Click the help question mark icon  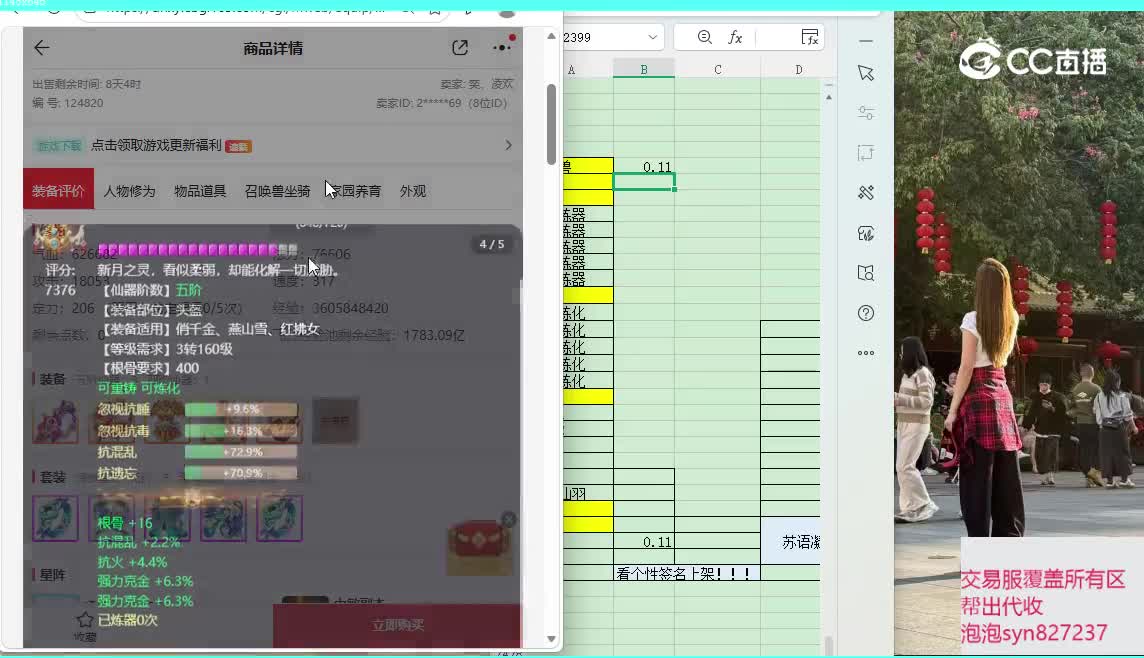coord(866,313)
